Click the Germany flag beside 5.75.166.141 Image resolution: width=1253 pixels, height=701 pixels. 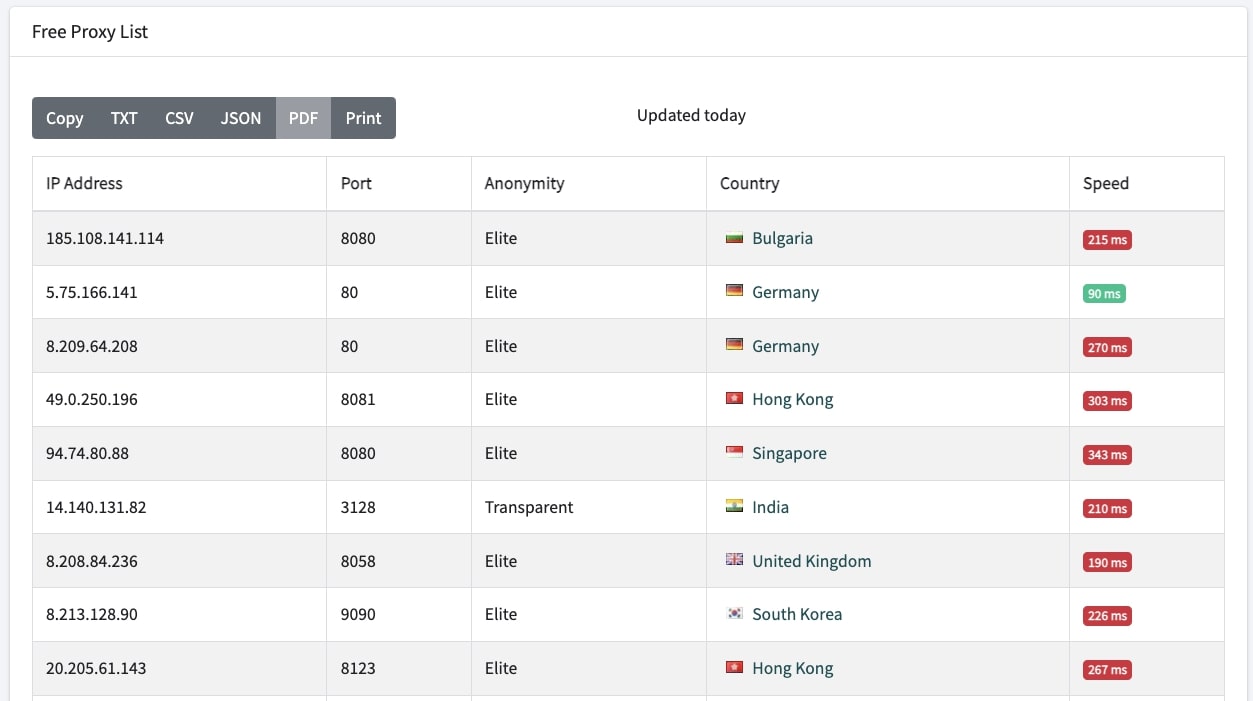coord(733,293)
